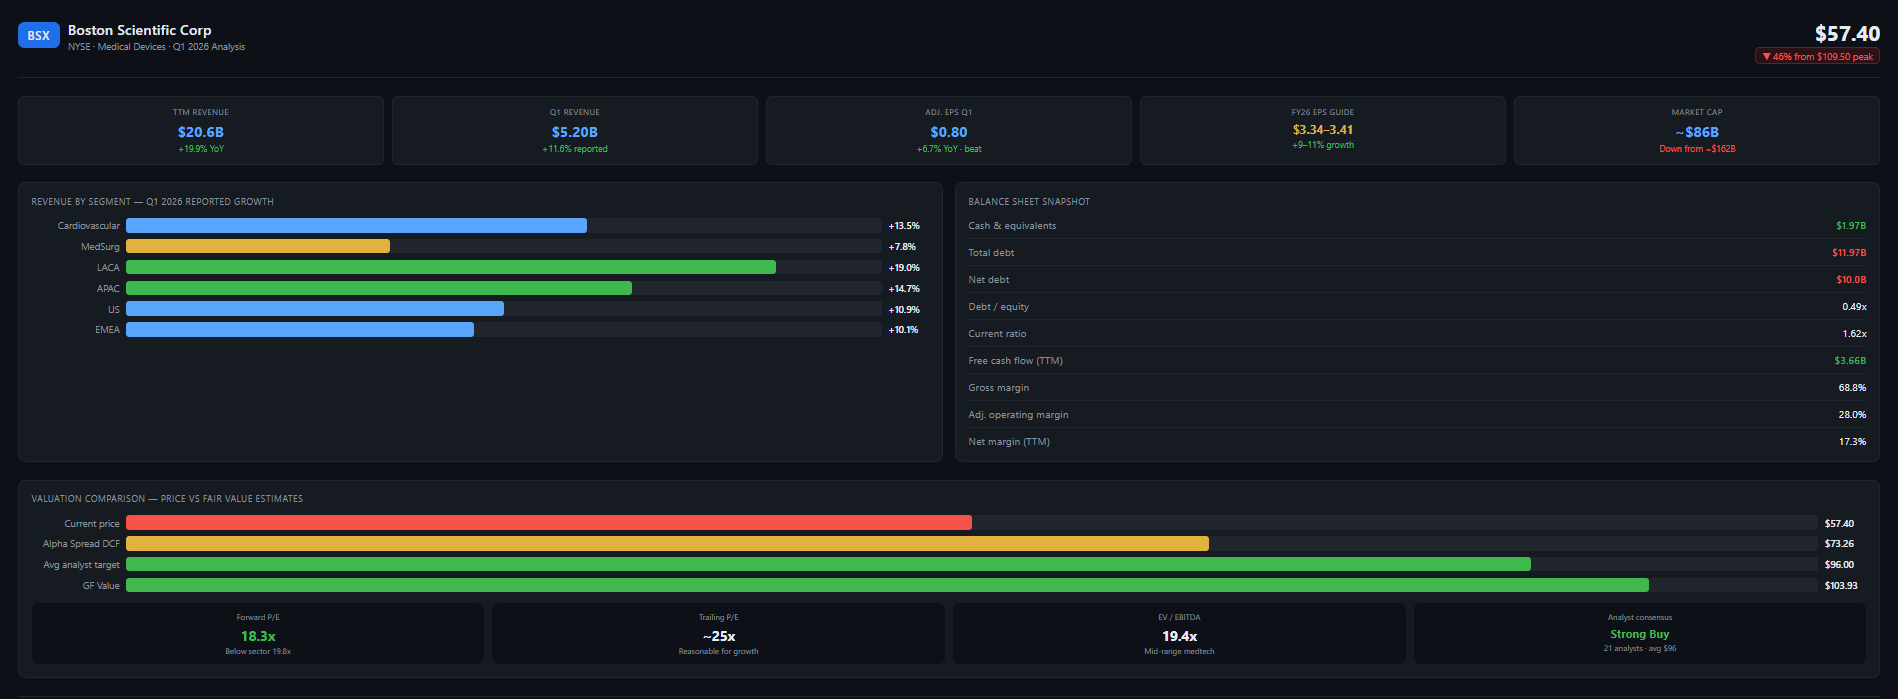Open the Q1 Revenue $5.20B card

click(x=575, y=130)
